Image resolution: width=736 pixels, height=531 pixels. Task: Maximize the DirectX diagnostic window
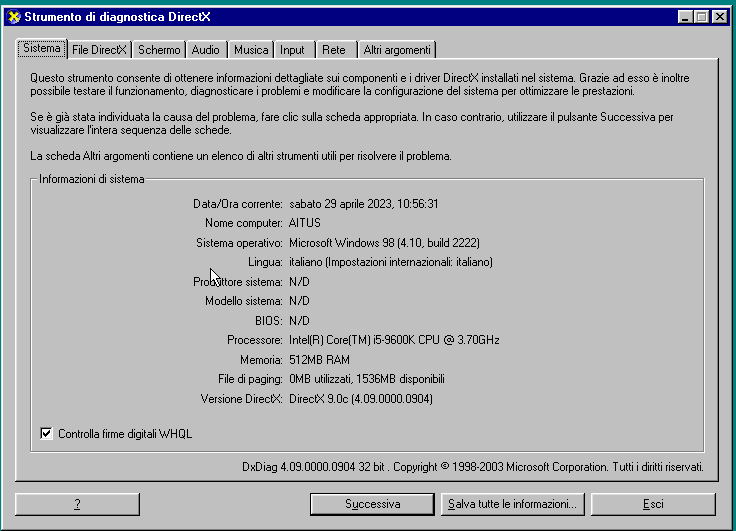(701, 17)
